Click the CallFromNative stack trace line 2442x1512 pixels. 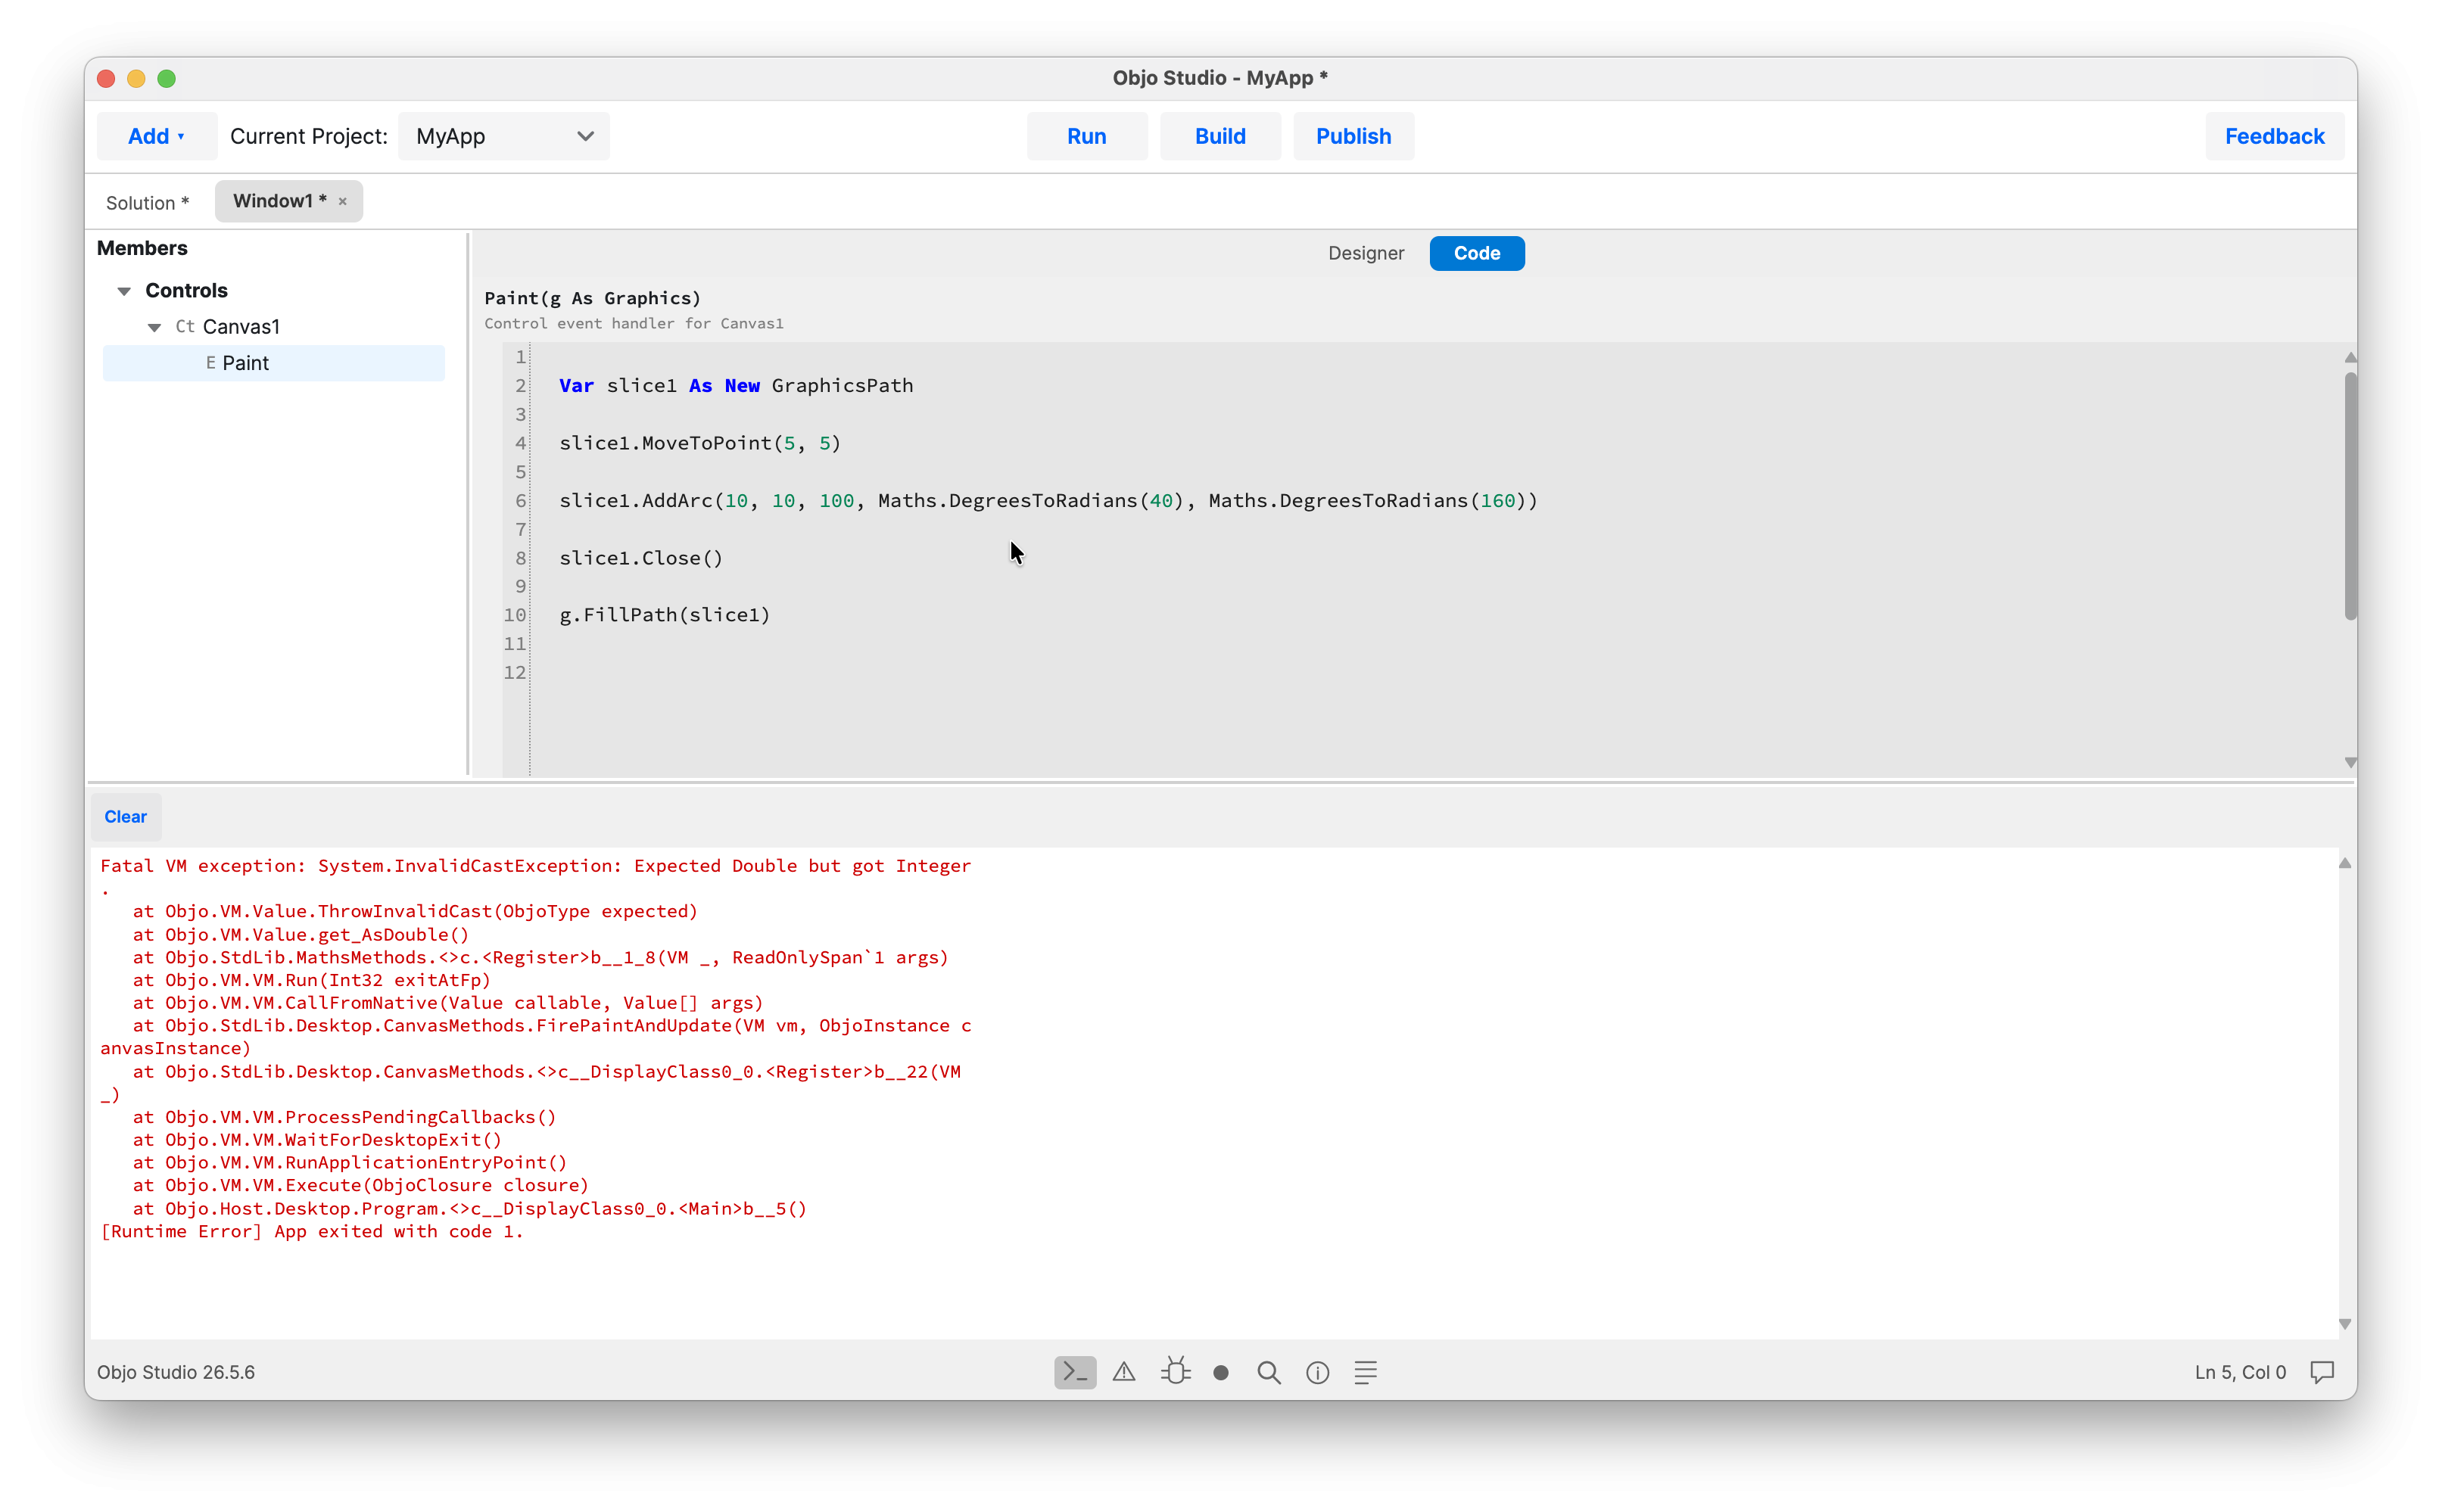click(447, 1002)
